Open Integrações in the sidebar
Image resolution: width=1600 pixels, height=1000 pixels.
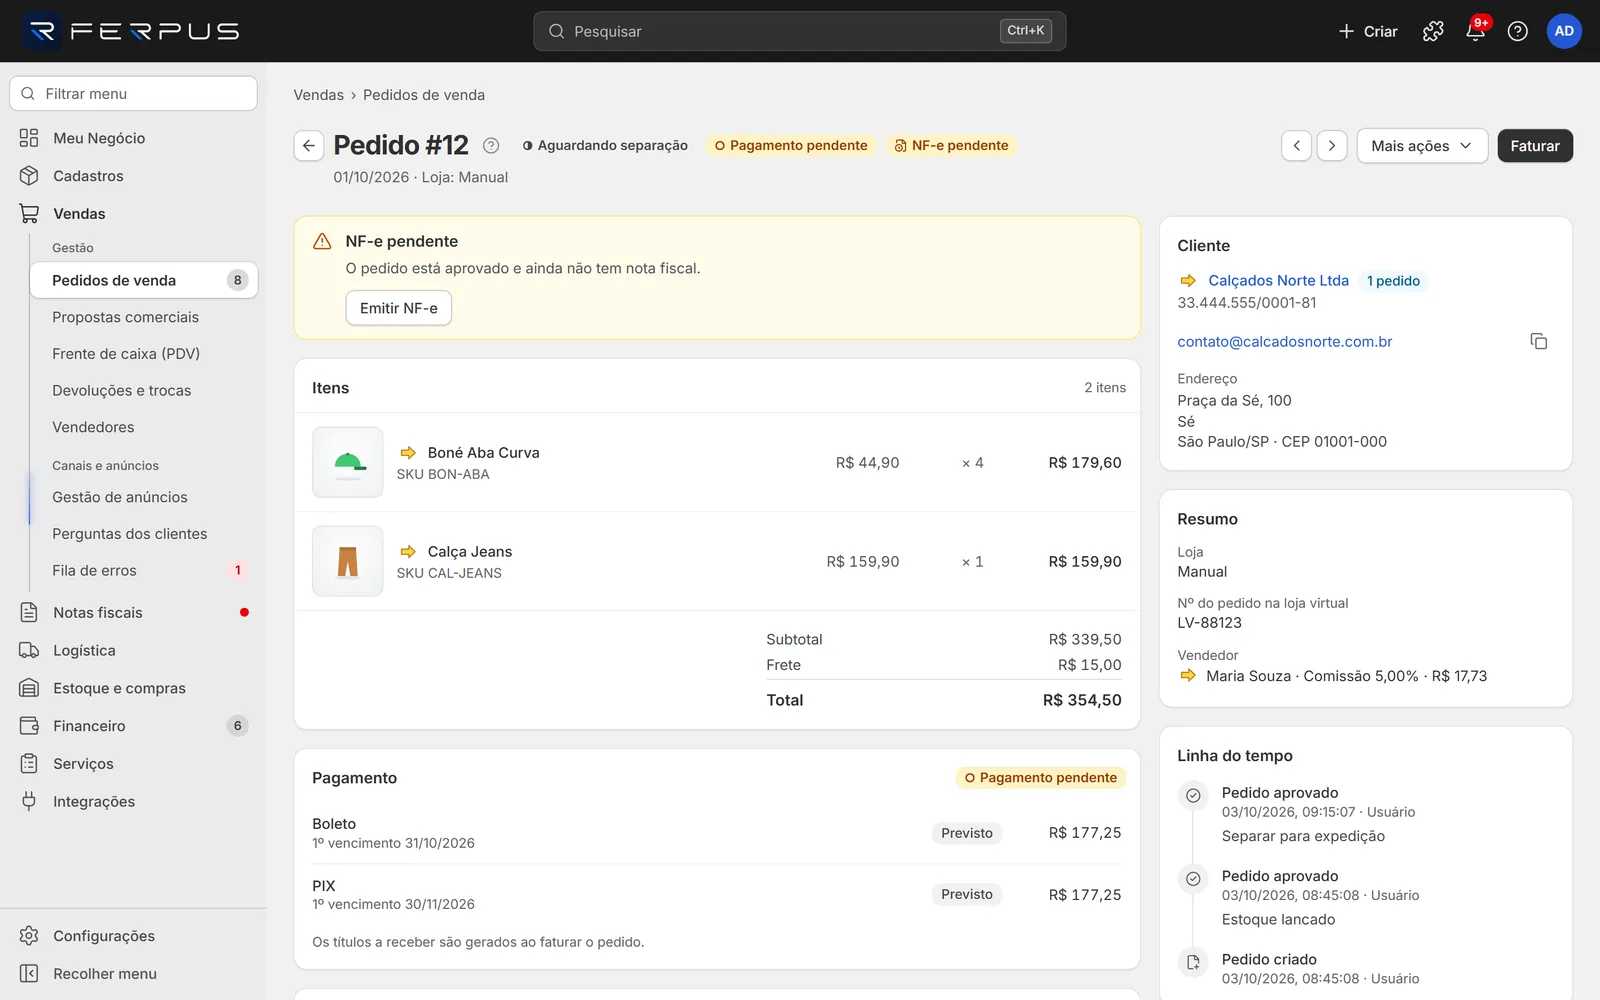point(134,802)
